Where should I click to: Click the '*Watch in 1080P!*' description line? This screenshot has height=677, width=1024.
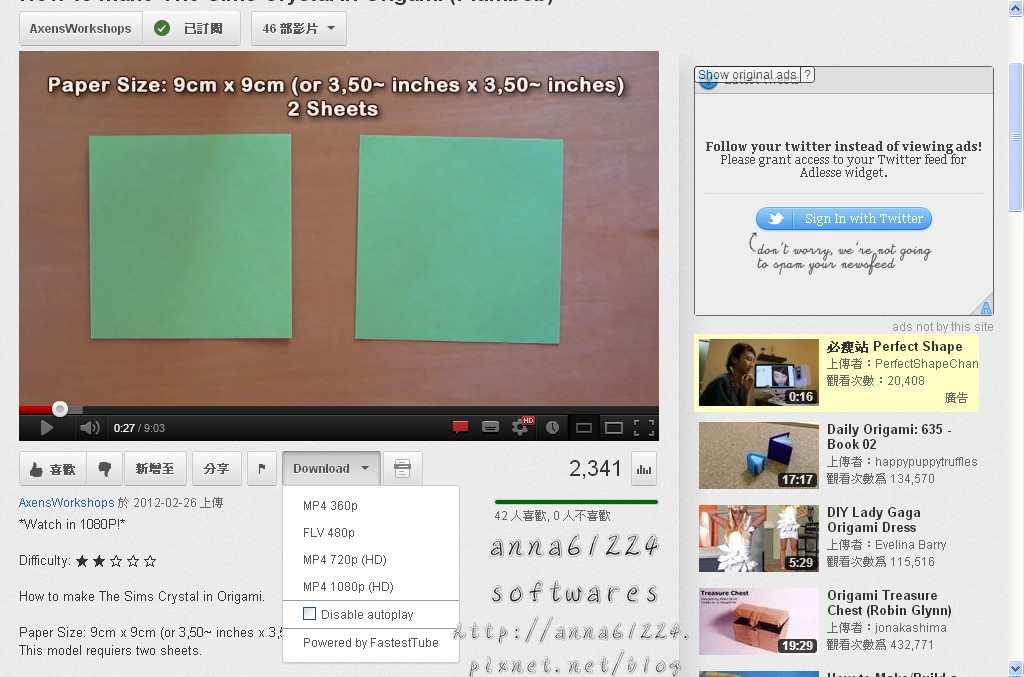point(72,524)
